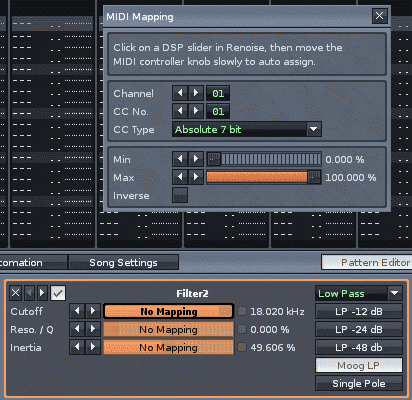Viewport: 412px width, 400px height.
Task: Toggle the Filter2 enabled checkmark
Action: click(x=58, y=293)
